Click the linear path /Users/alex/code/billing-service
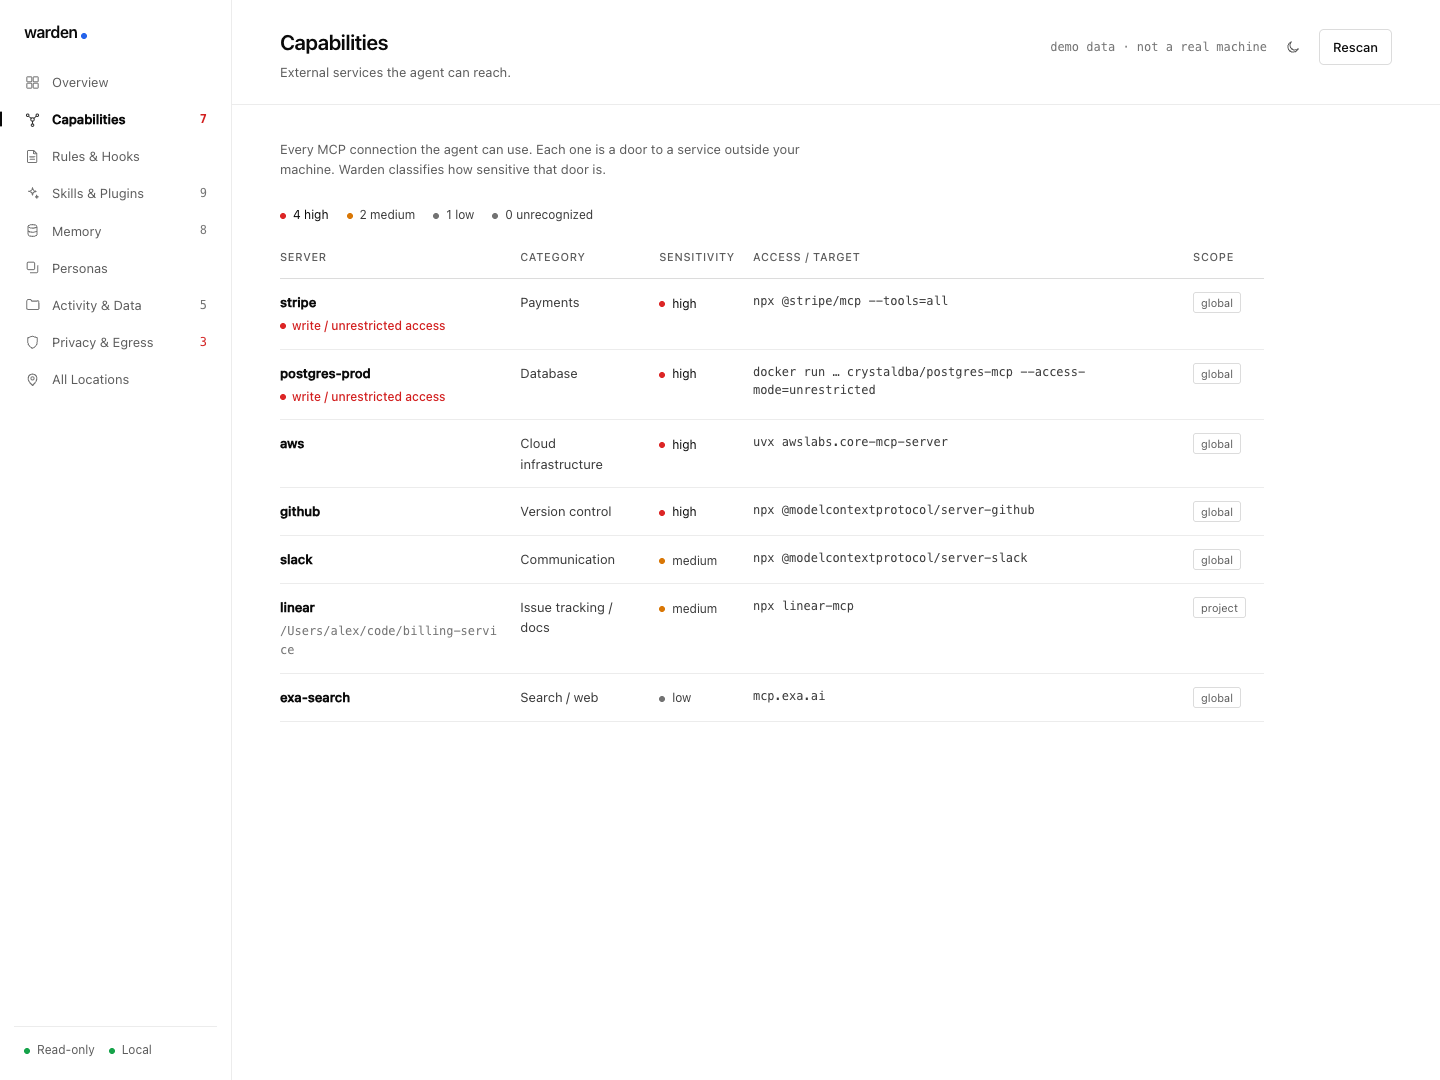Image resolution: width=1440 pixels, height=1080 pixels. tap(388, 640)
